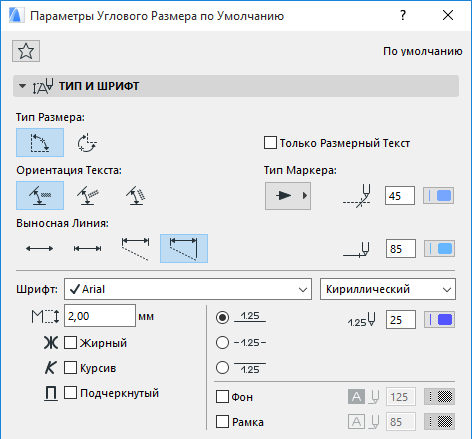472x439 pixels.
Task: Click the background pen color swatch
Action: coord(439,397)
